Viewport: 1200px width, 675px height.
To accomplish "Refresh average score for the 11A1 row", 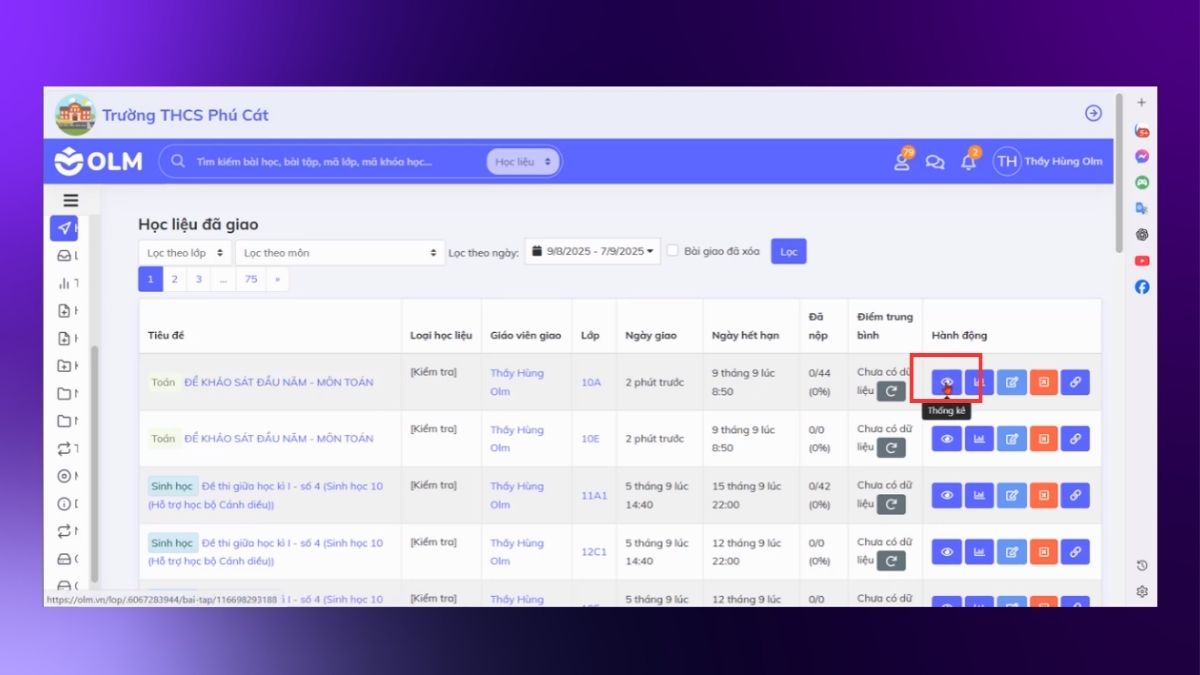I will pyautogui.click(x=891, y=504).
